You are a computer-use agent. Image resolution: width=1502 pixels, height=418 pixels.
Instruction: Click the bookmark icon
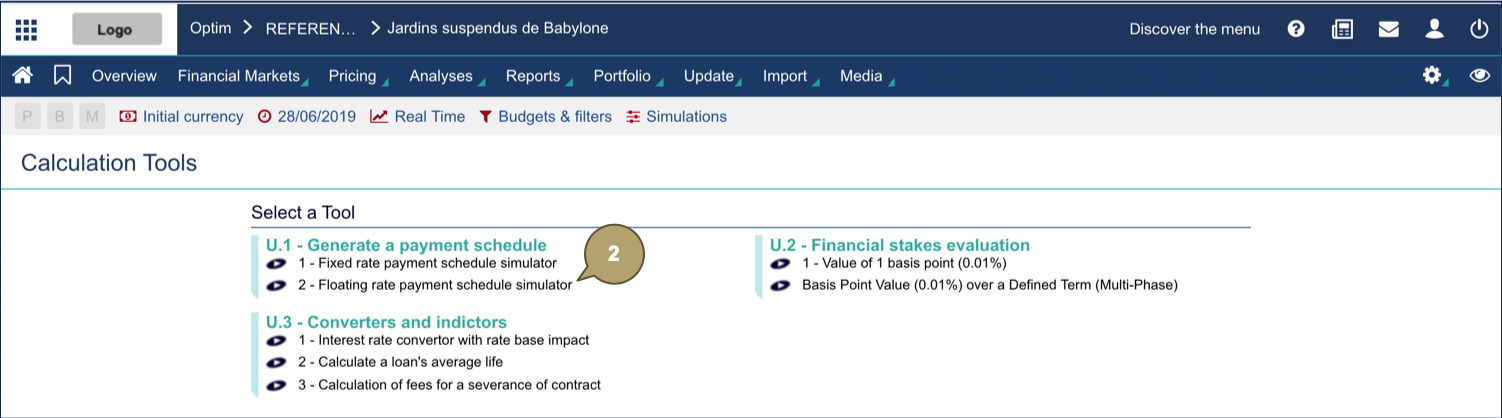tap(63, 75)
